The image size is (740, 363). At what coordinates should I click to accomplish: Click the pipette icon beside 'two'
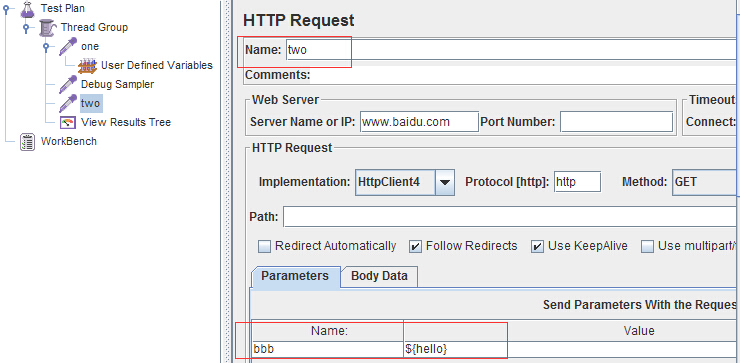68,103
